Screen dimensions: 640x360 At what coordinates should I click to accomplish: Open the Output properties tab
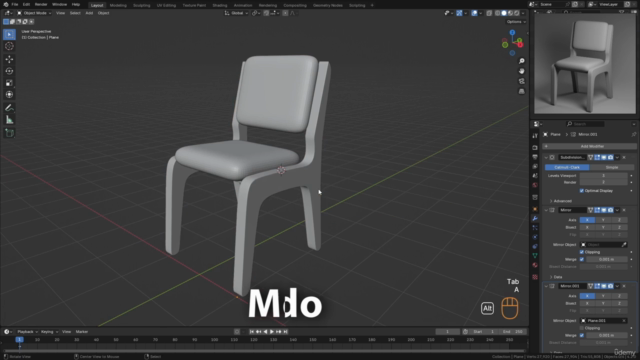click(535, 157)
